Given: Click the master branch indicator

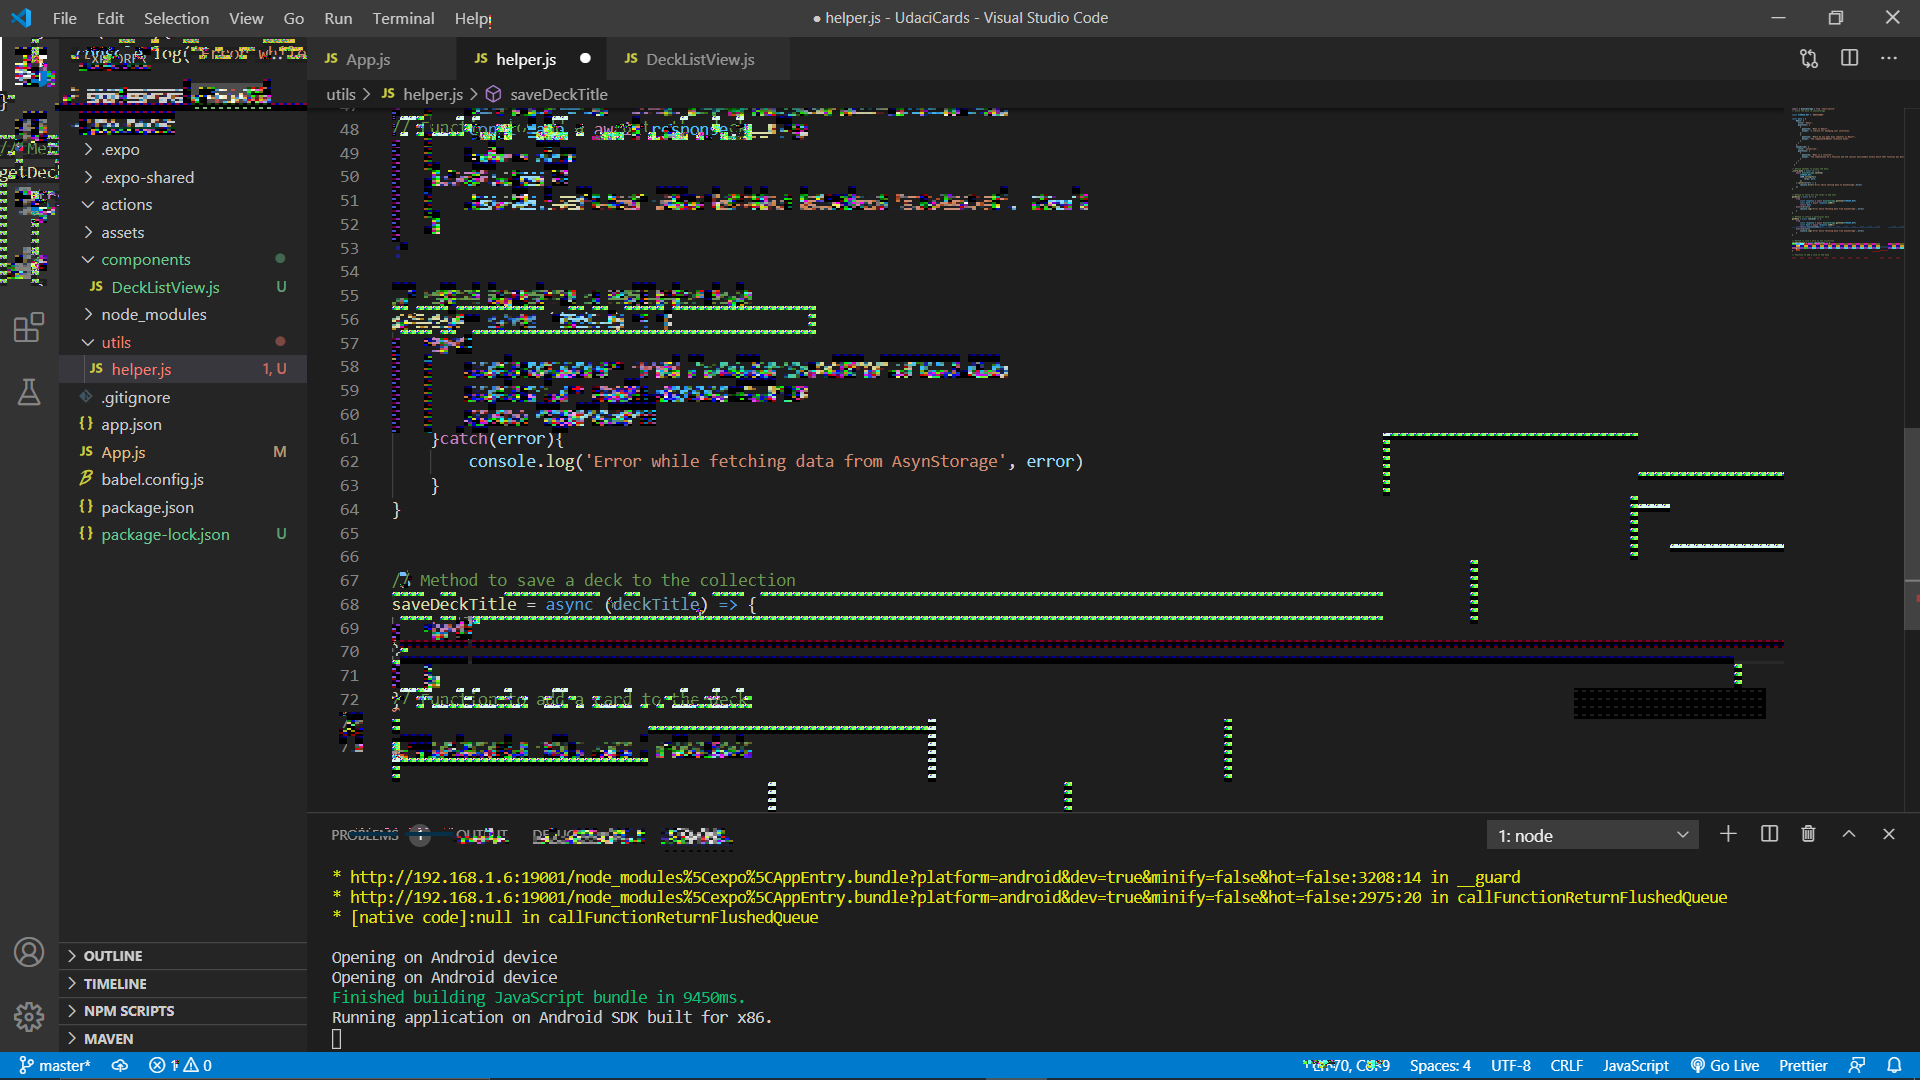Looking at the screenshot, I should [55, 1065].
